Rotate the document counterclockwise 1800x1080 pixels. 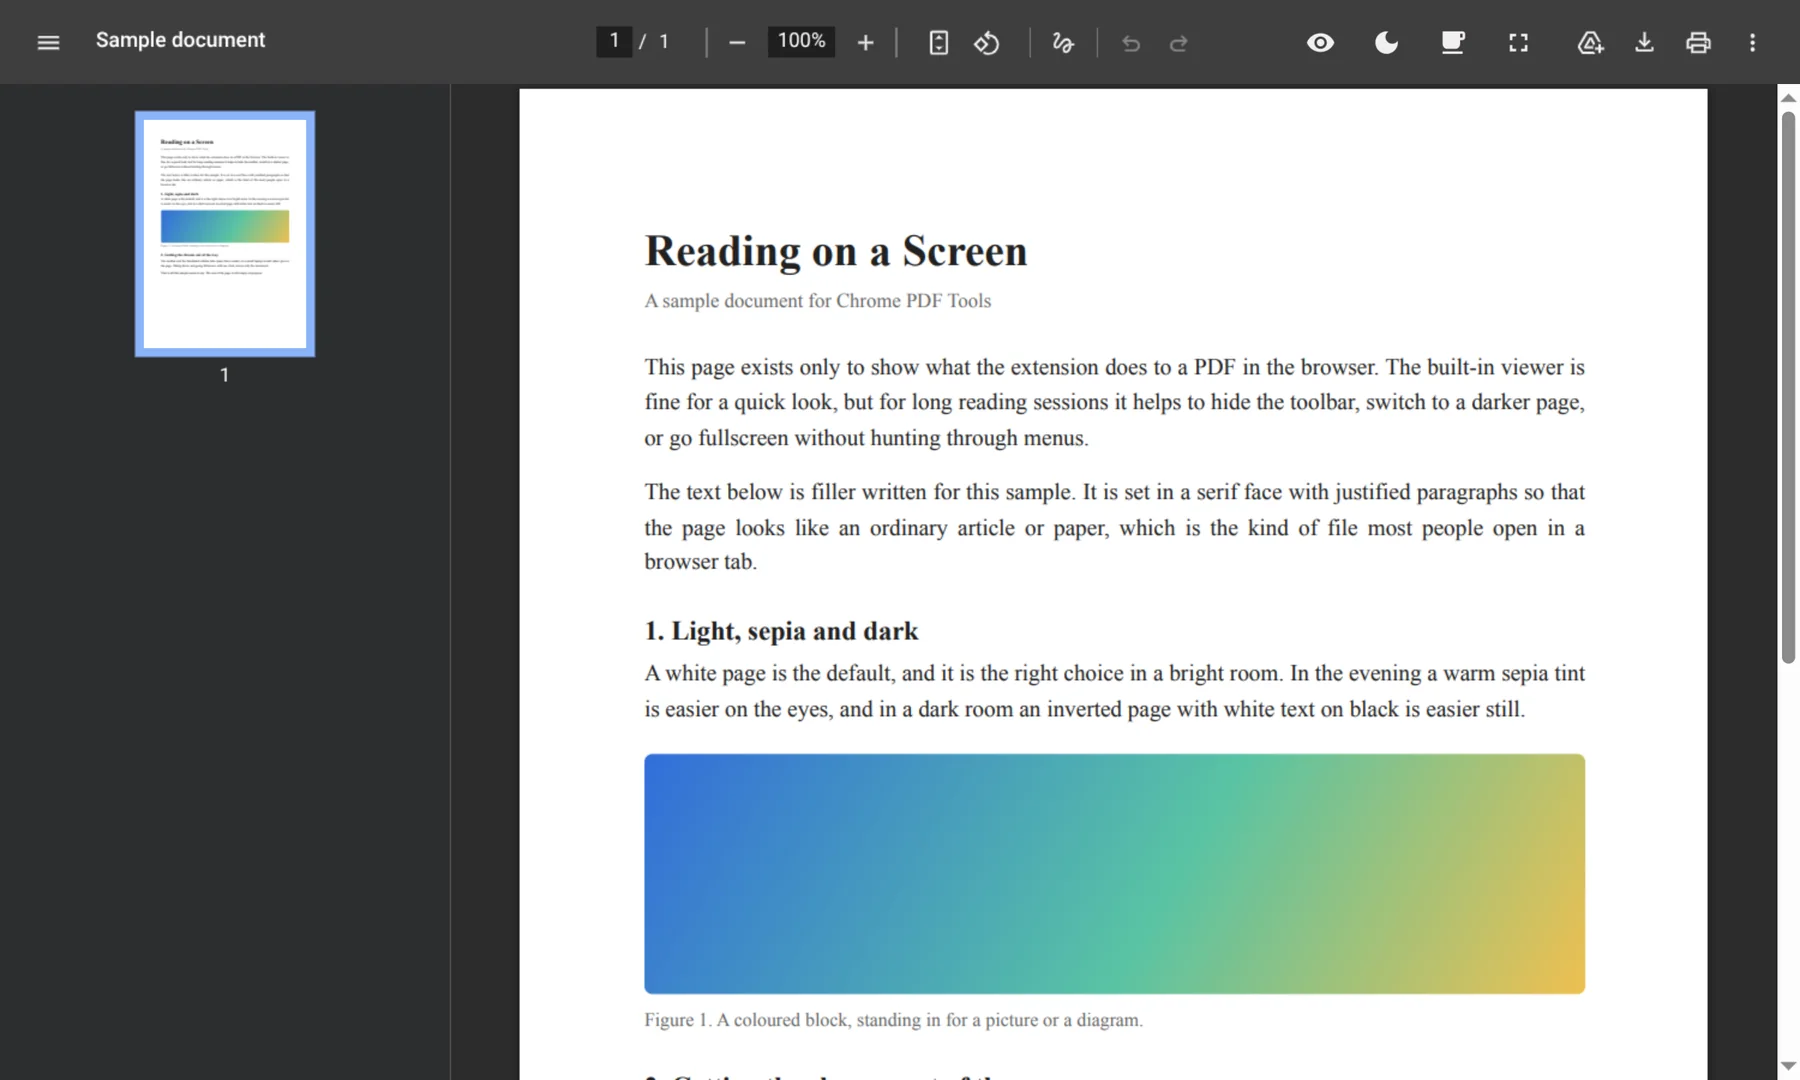click(987, 42)
